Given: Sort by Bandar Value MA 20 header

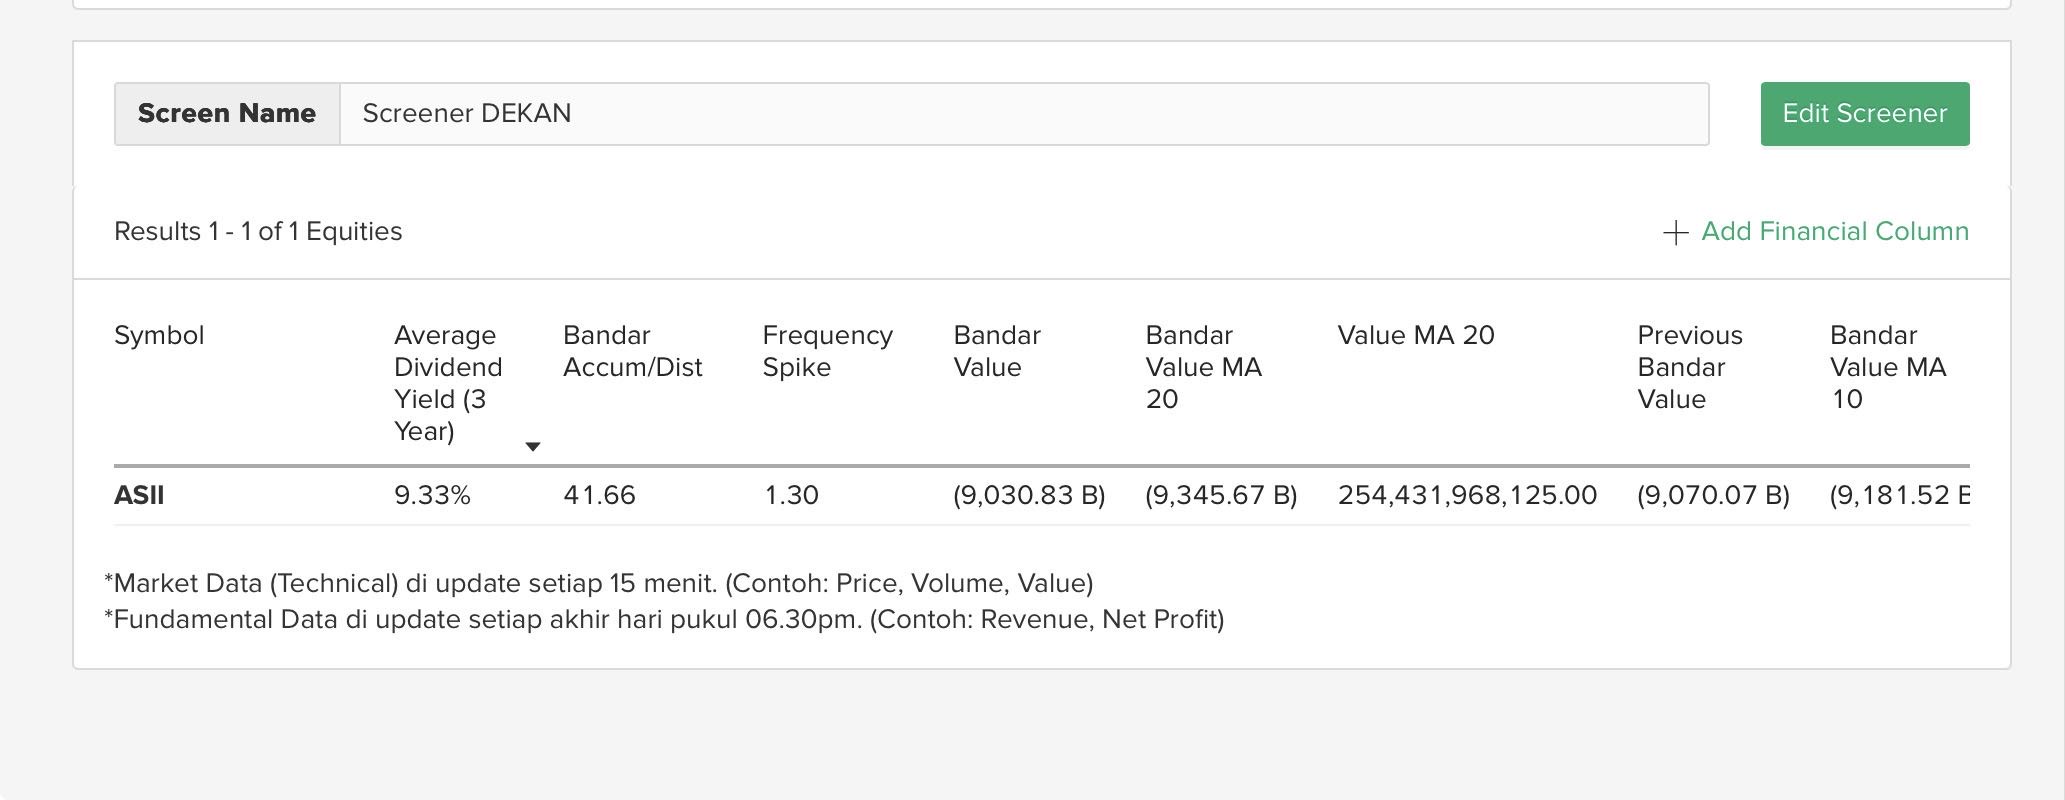Looking at the screenshot, I should [1203, 367].
